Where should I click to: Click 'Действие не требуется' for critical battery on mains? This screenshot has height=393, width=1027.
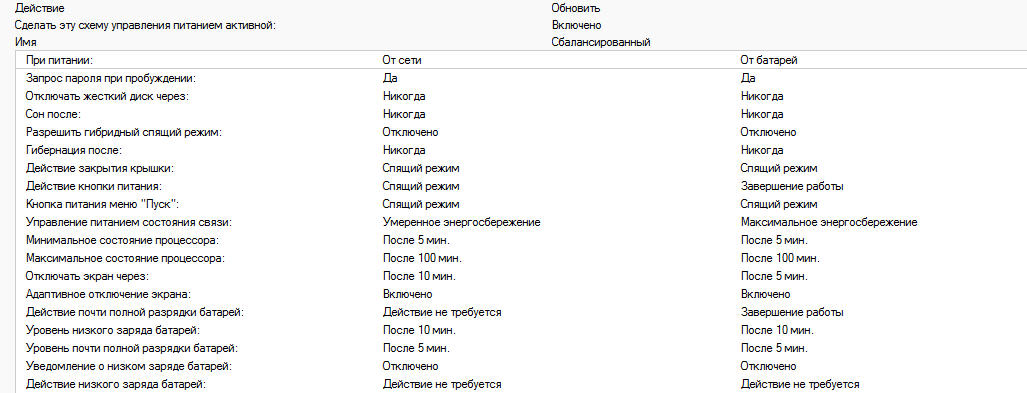point(442,312)
